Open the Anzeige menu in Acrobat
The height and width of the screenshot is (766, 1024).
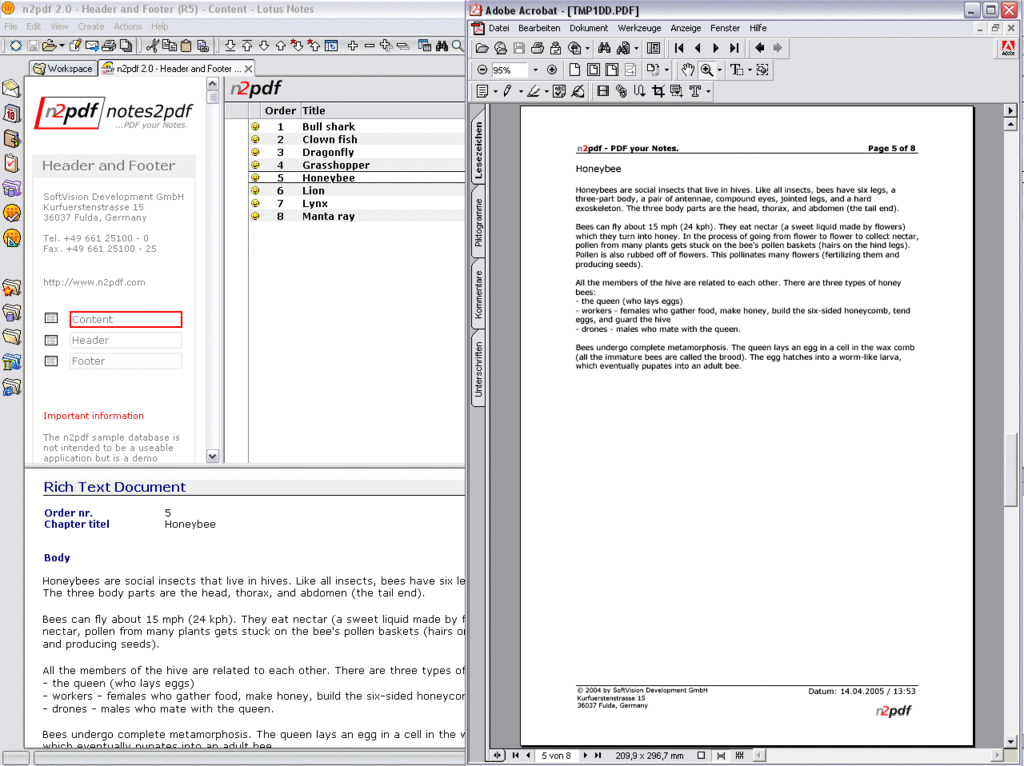coord(685,28)
